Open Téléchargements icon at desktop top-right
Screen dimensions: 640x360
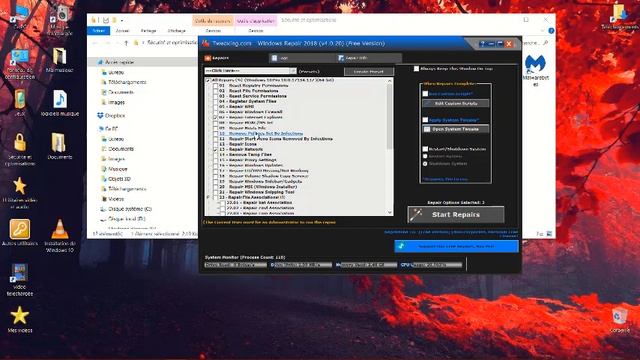[x=619, y=16]
